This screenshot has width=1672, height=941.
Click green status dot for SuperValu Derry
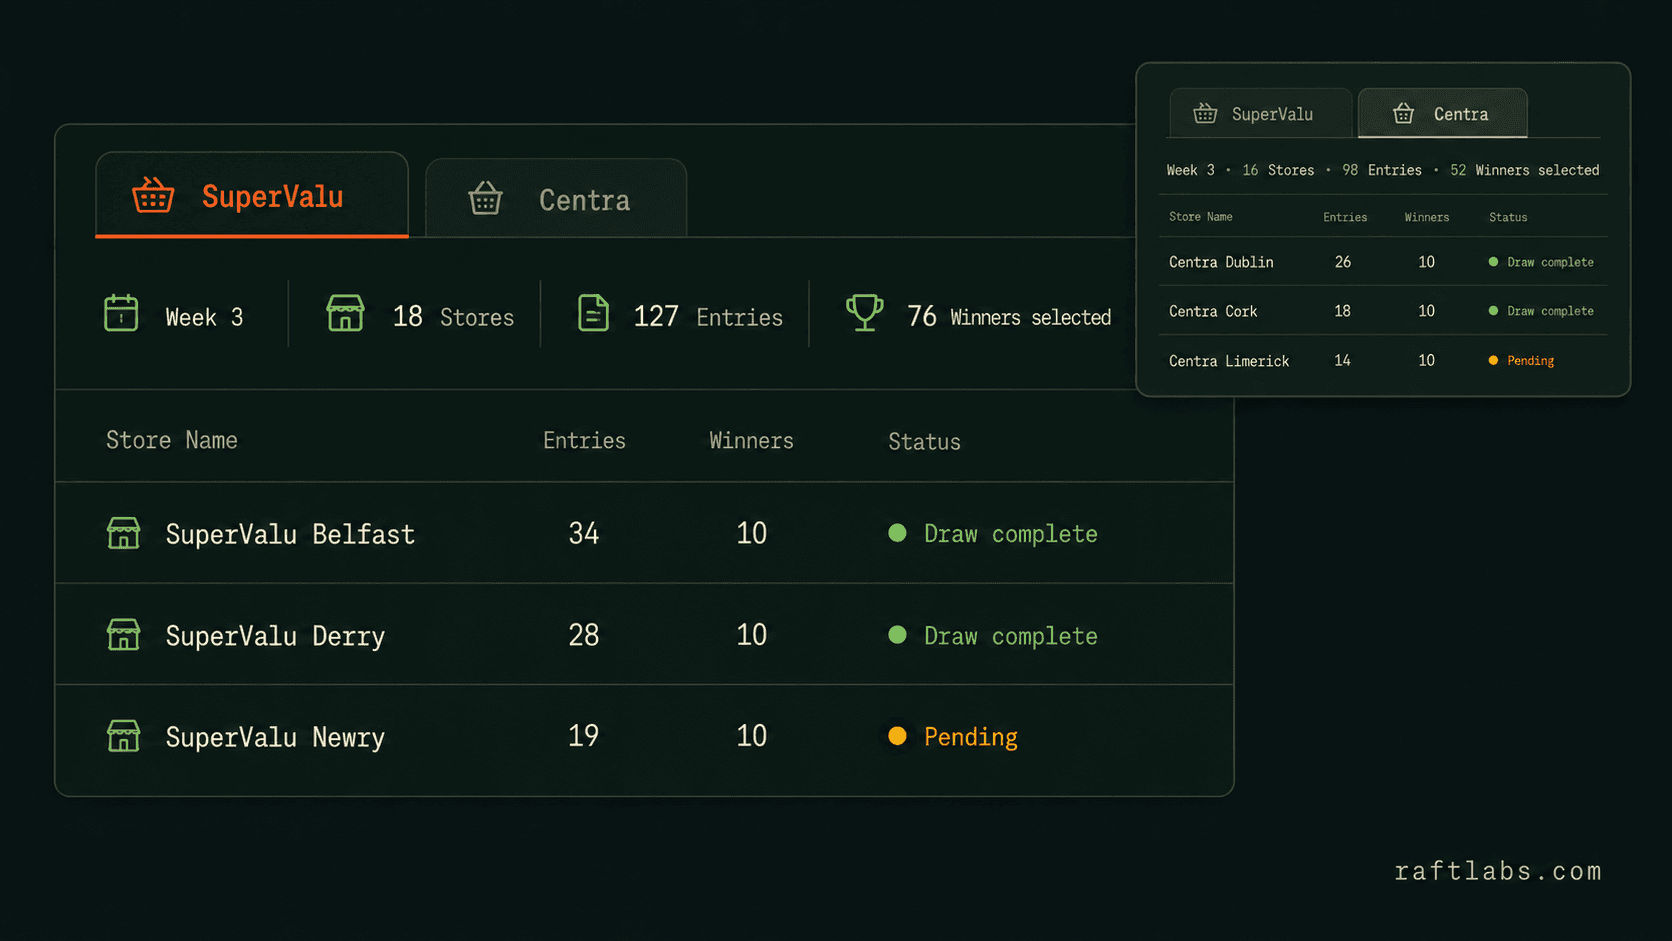(x=897, y=634)
